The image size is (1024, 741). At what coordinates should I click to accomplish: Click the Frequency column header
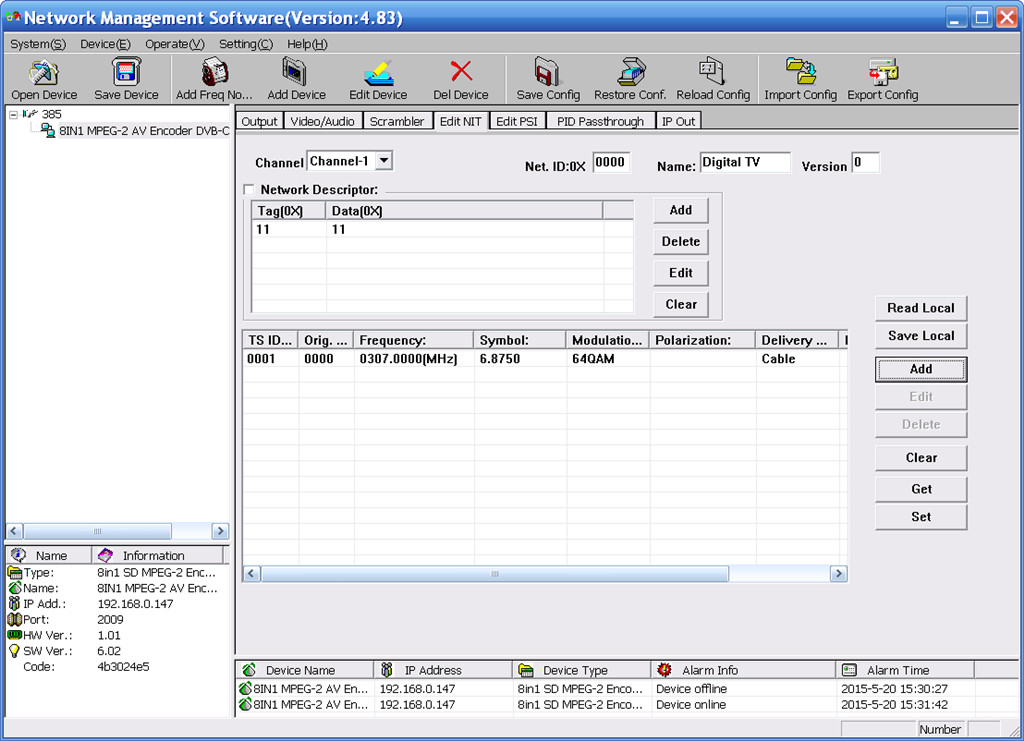(413, 340)
